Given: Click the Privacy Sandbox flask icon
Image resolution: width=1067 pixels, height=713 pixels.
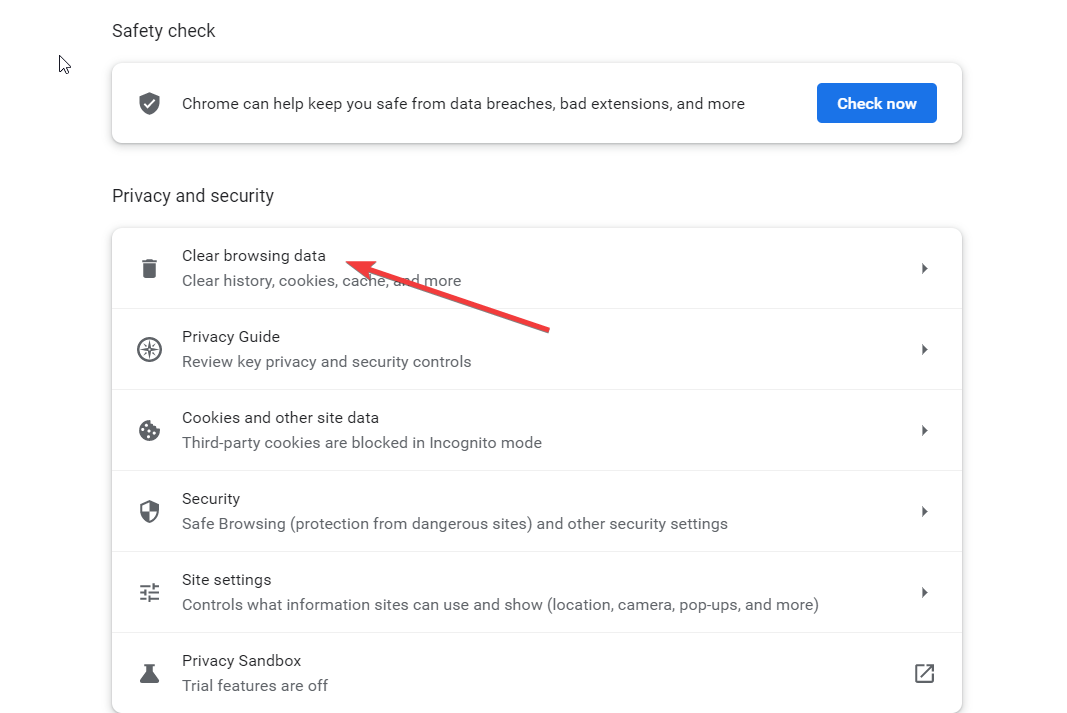Looking at the screenshot, I should tap(149, 673).
